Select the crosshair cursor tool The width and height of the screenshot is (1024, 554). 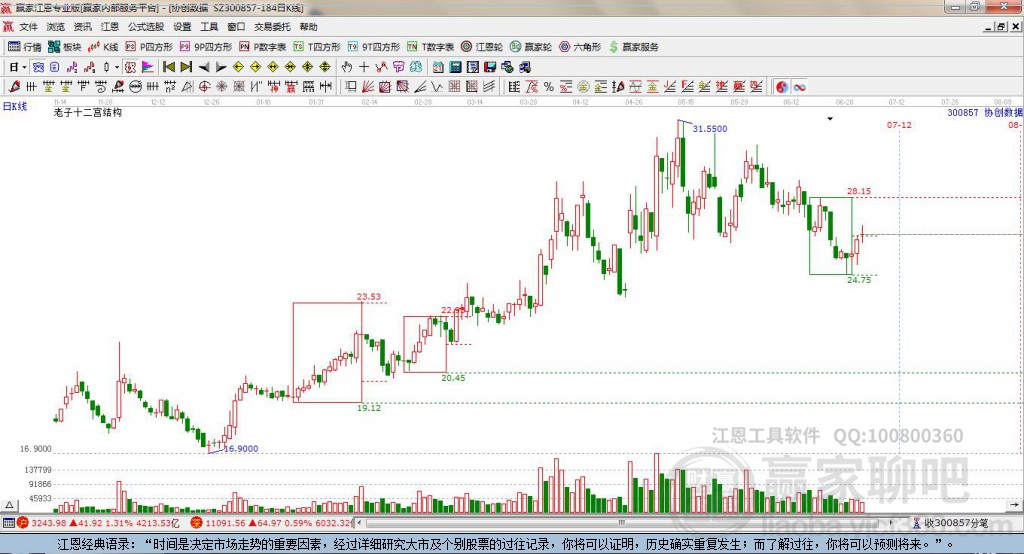[x=364, y=67]
